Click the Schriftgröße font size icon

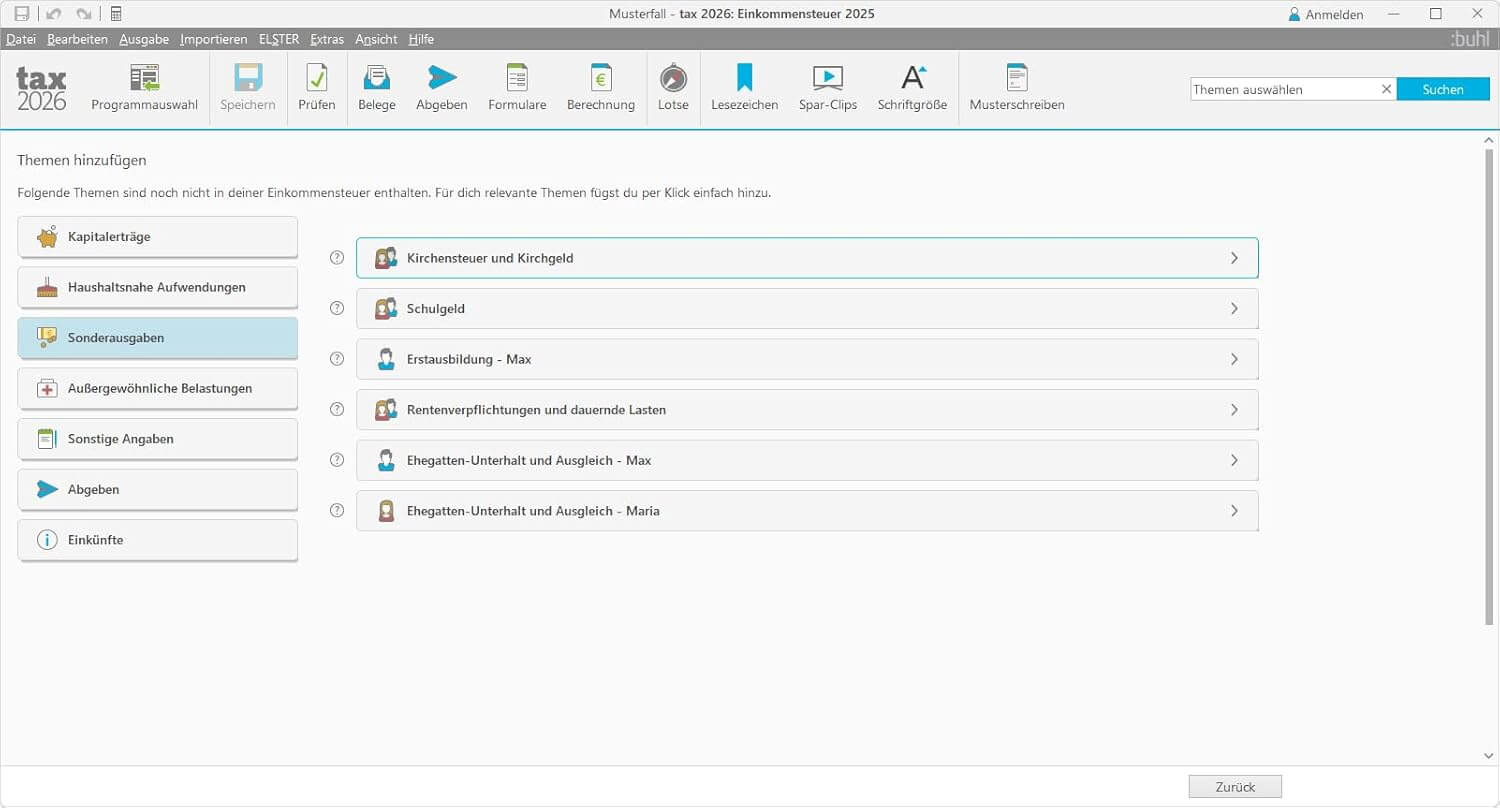(x=912, y=79)
